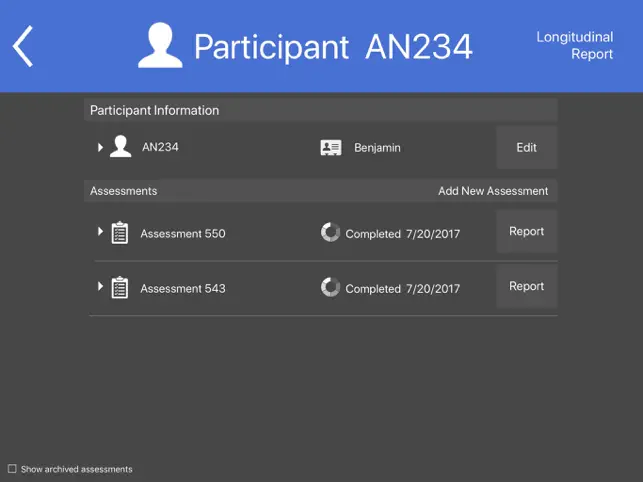Expand the Assessment 543 row
Viewport: 643px width, 482px height.
click(x=100, y=286)
